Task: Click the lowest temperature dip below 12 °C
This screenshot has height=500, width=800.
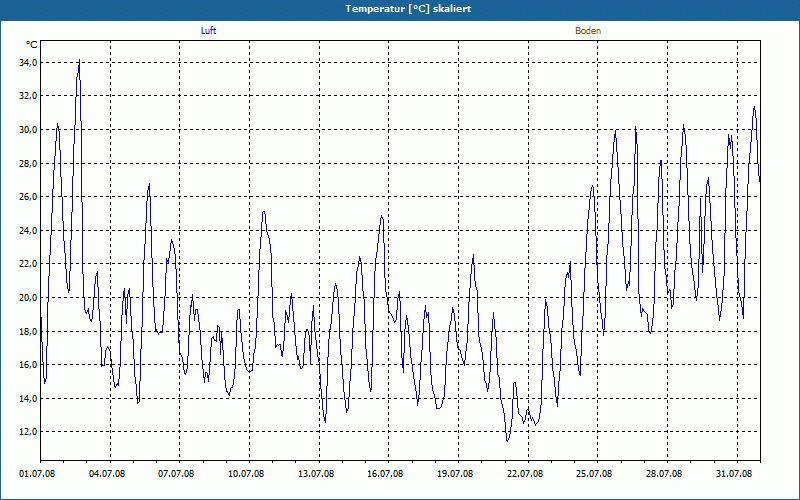Action: [x=507, y=440]
